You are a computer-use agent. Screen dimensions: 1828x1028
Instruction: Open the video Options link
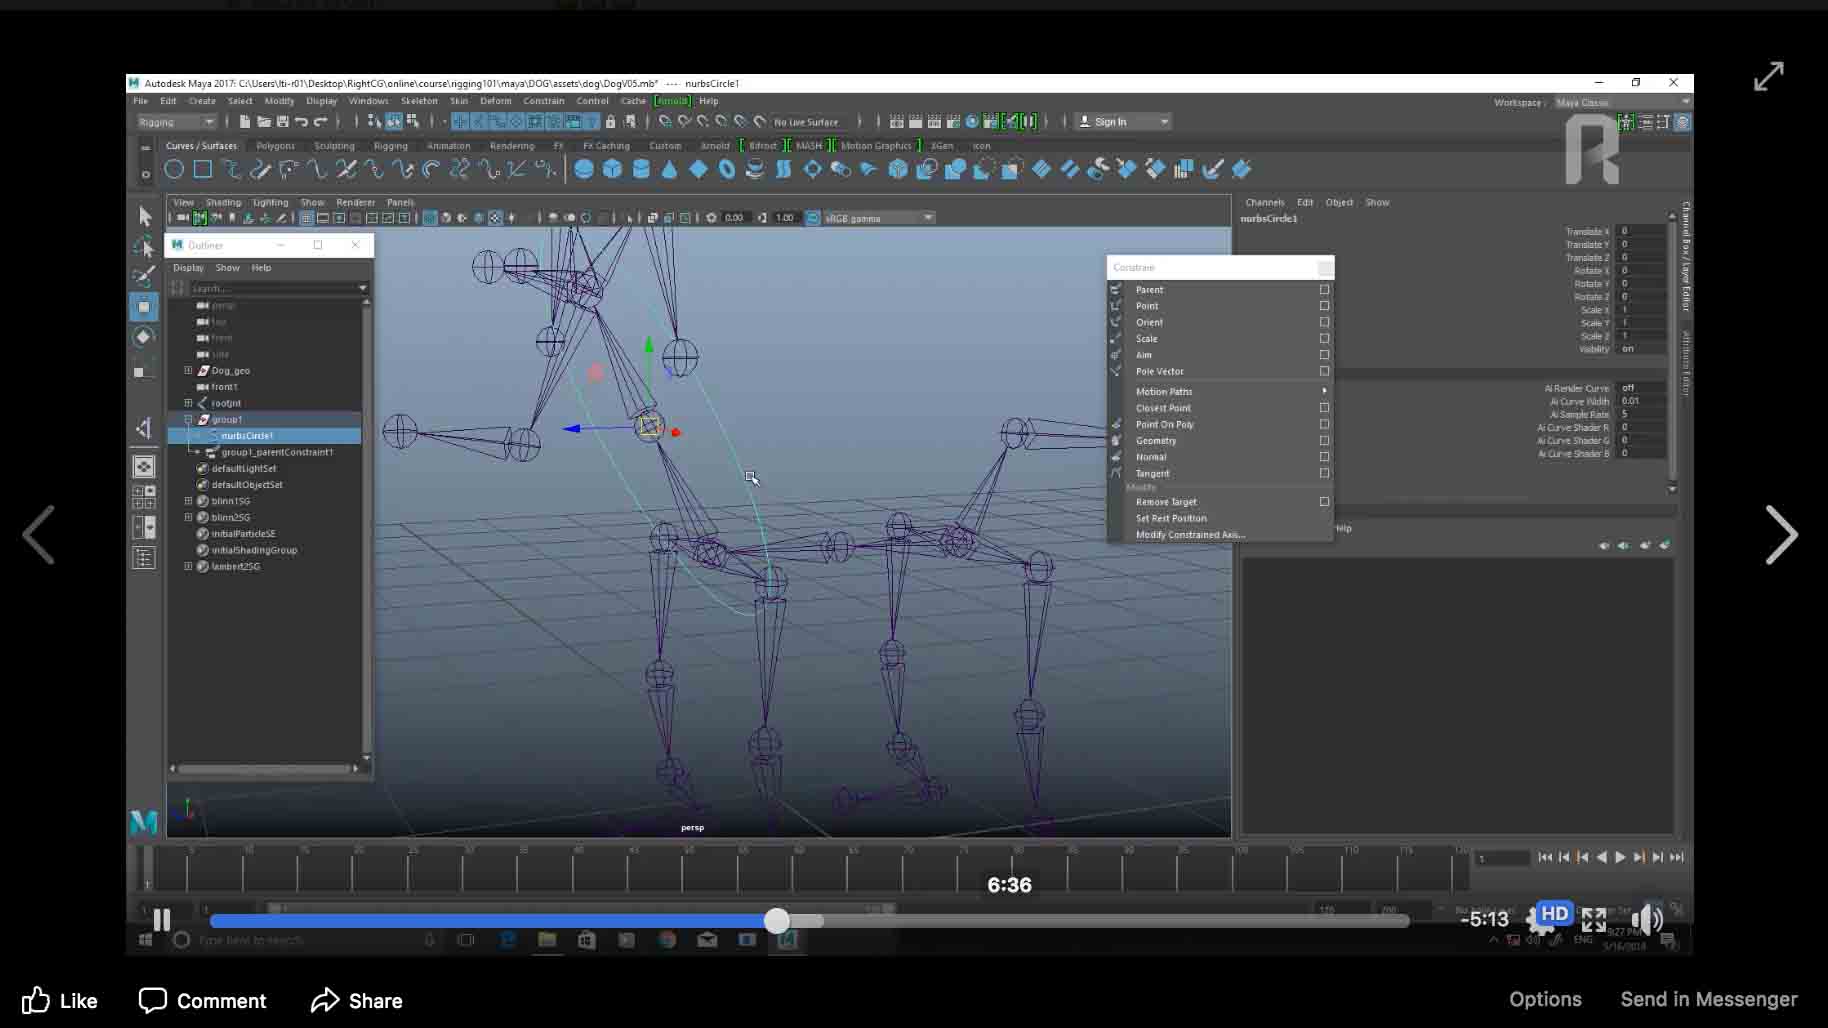(1545, 999)
